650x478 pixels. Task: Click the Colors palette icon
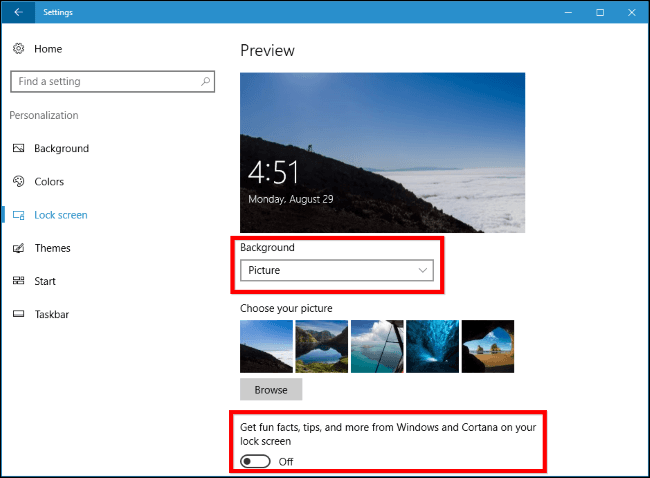pos(18,181)
